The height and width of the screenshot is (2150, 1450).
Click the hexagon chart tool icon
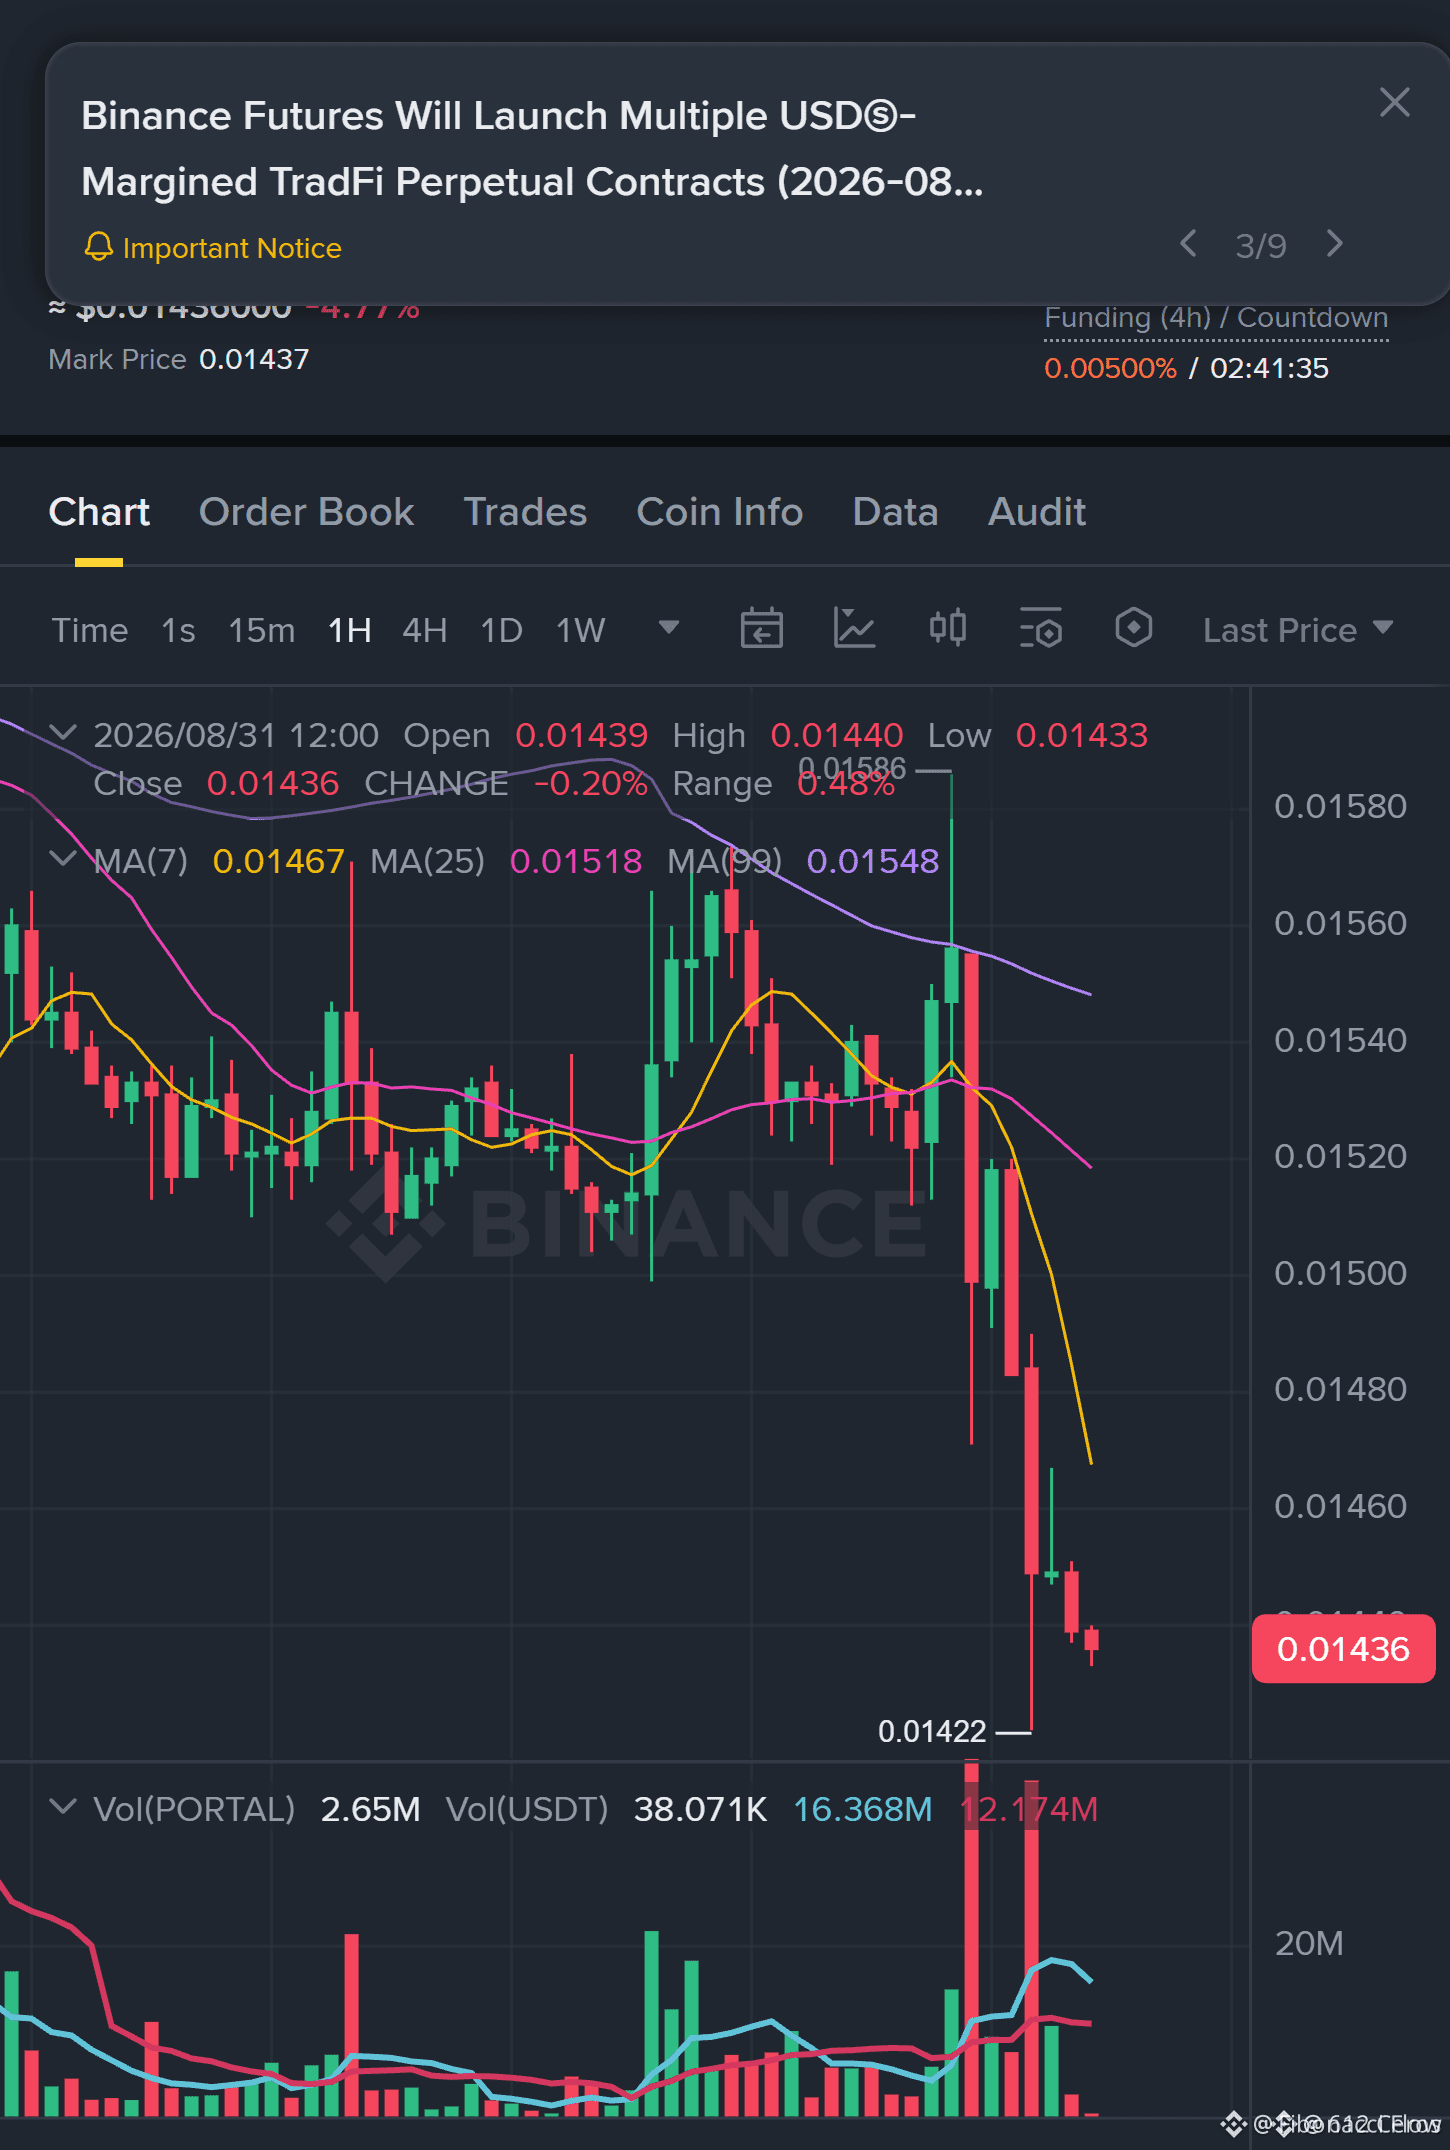(x=1134, y=628)
